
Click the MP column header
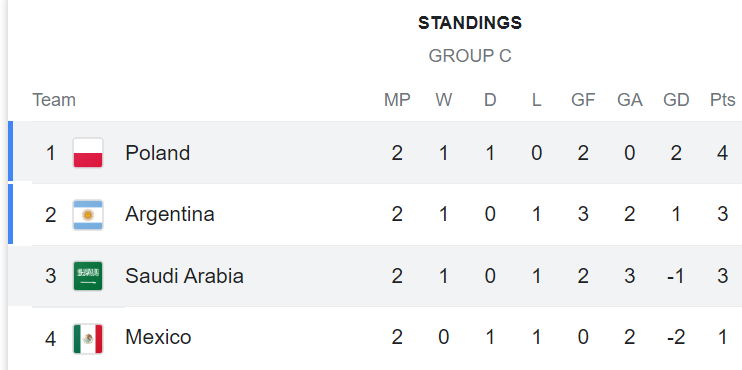click(397, 100)
